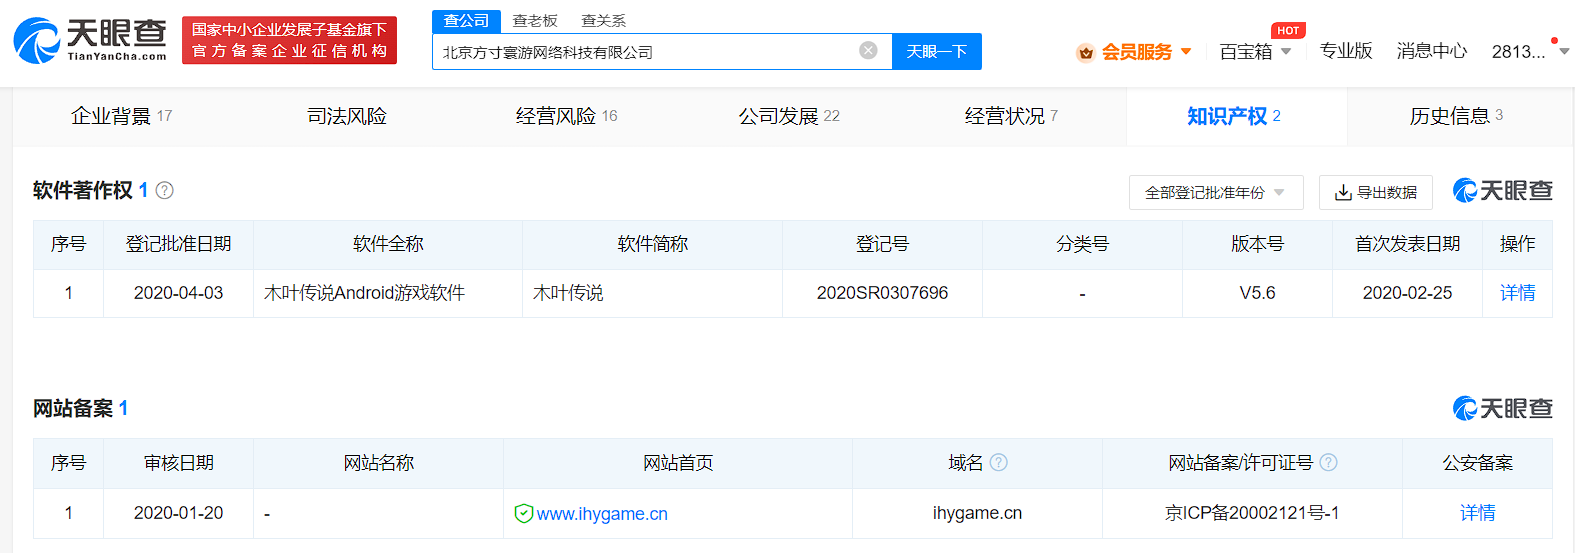Click help icon beside 网站备案/许可证号 header

(x=1328, y=462)
